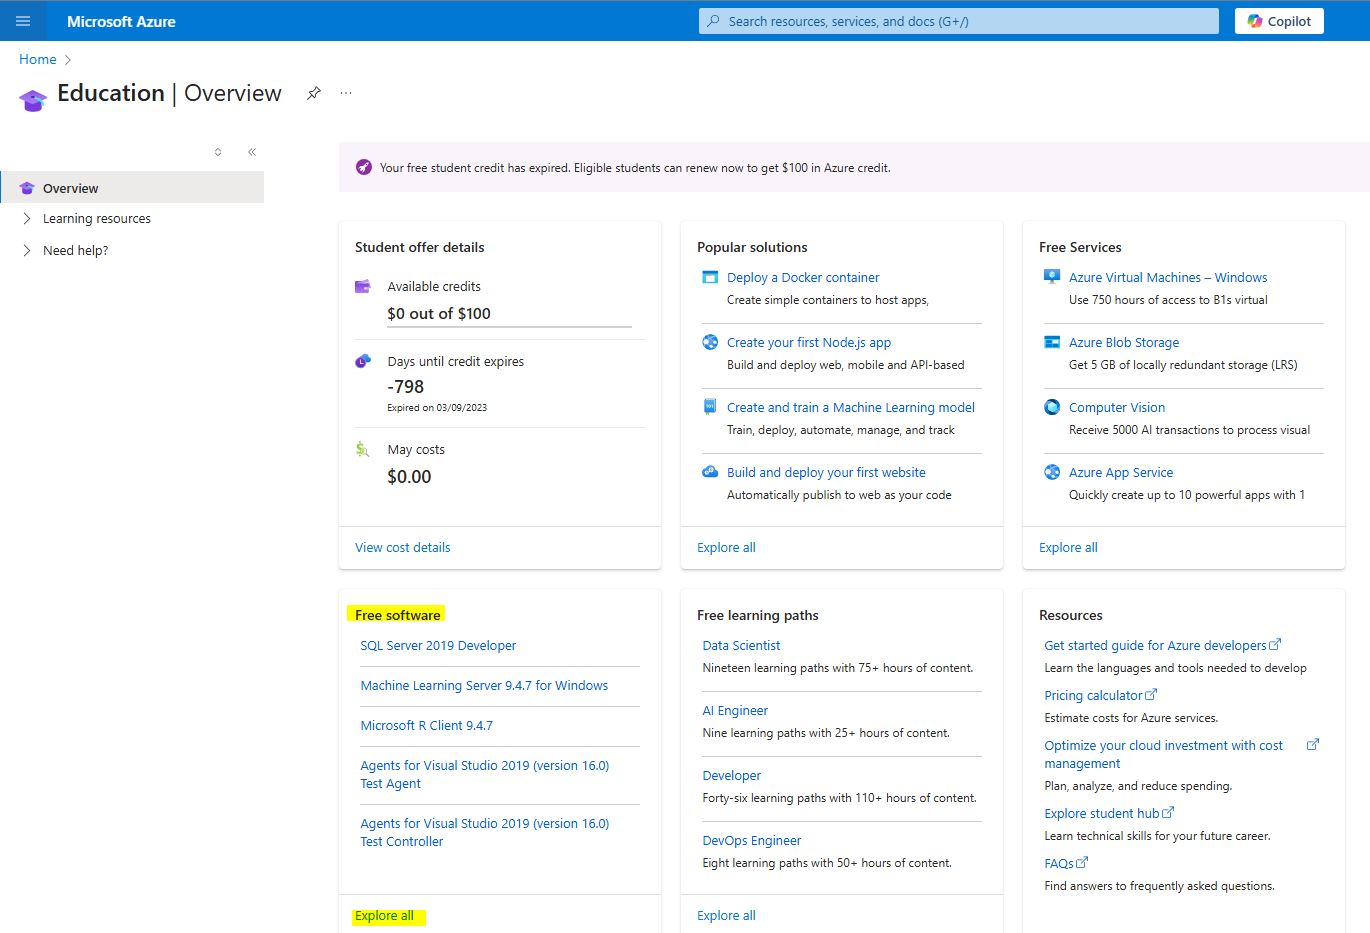
Task: Open Computer Vision link
Action: [x=1117, y=407]
